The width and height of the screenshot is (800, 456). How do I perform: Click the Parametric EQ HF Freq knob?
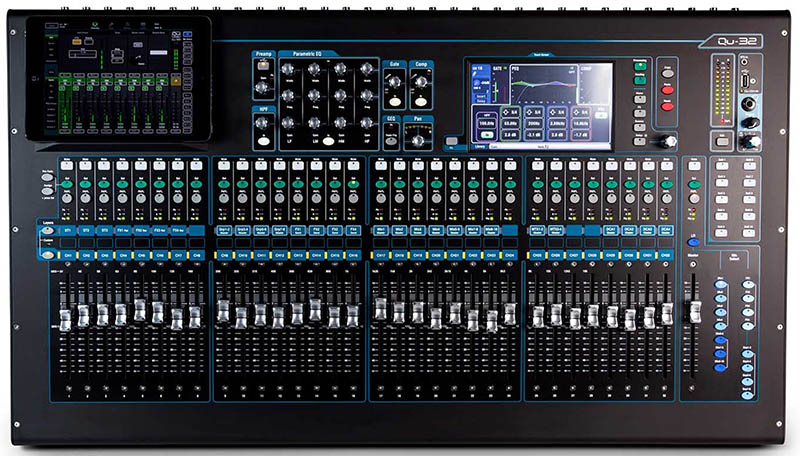click(x=366, y=95)
